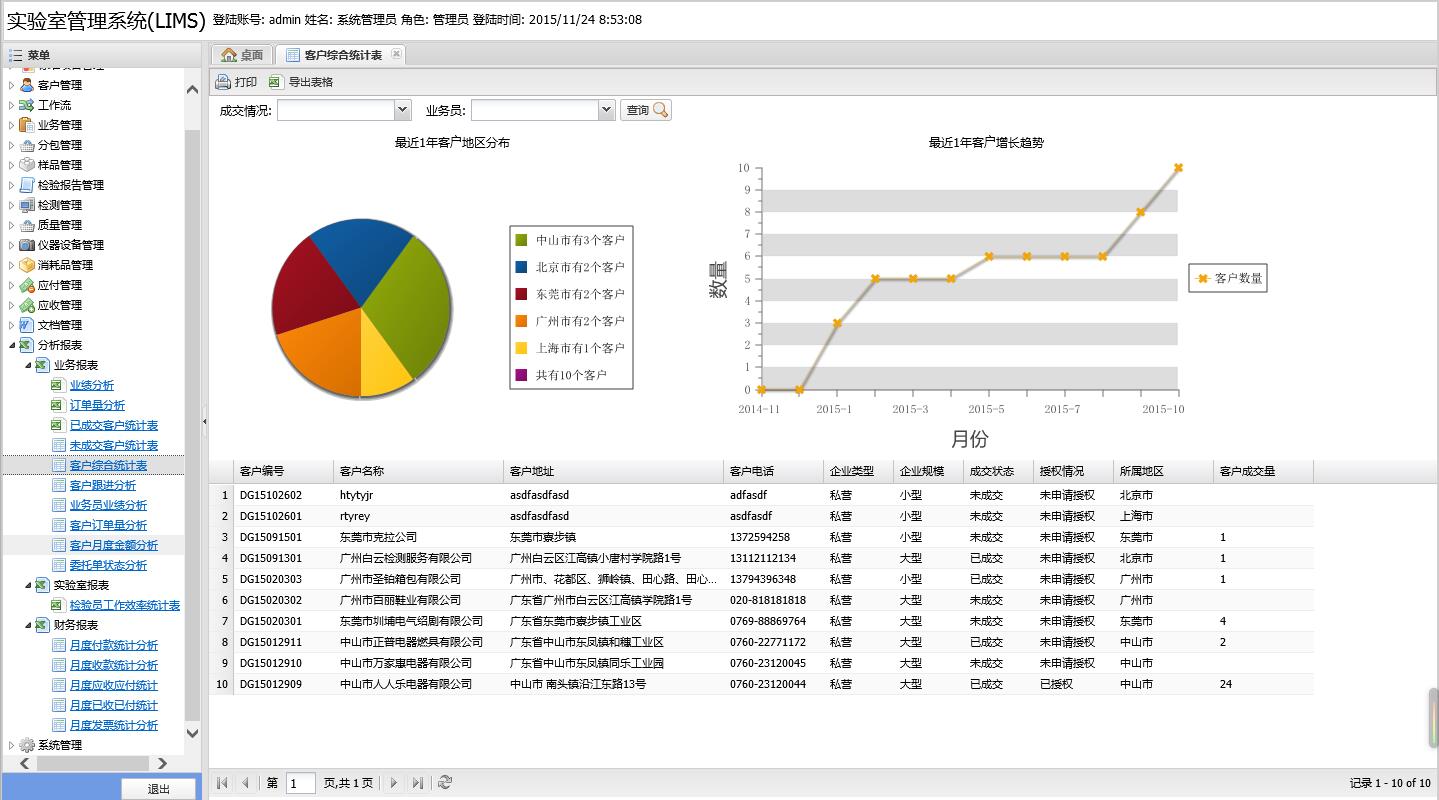Collapse the 分析报表 tree node
This screenshot has height=800, width=1439.
point(12,345)
